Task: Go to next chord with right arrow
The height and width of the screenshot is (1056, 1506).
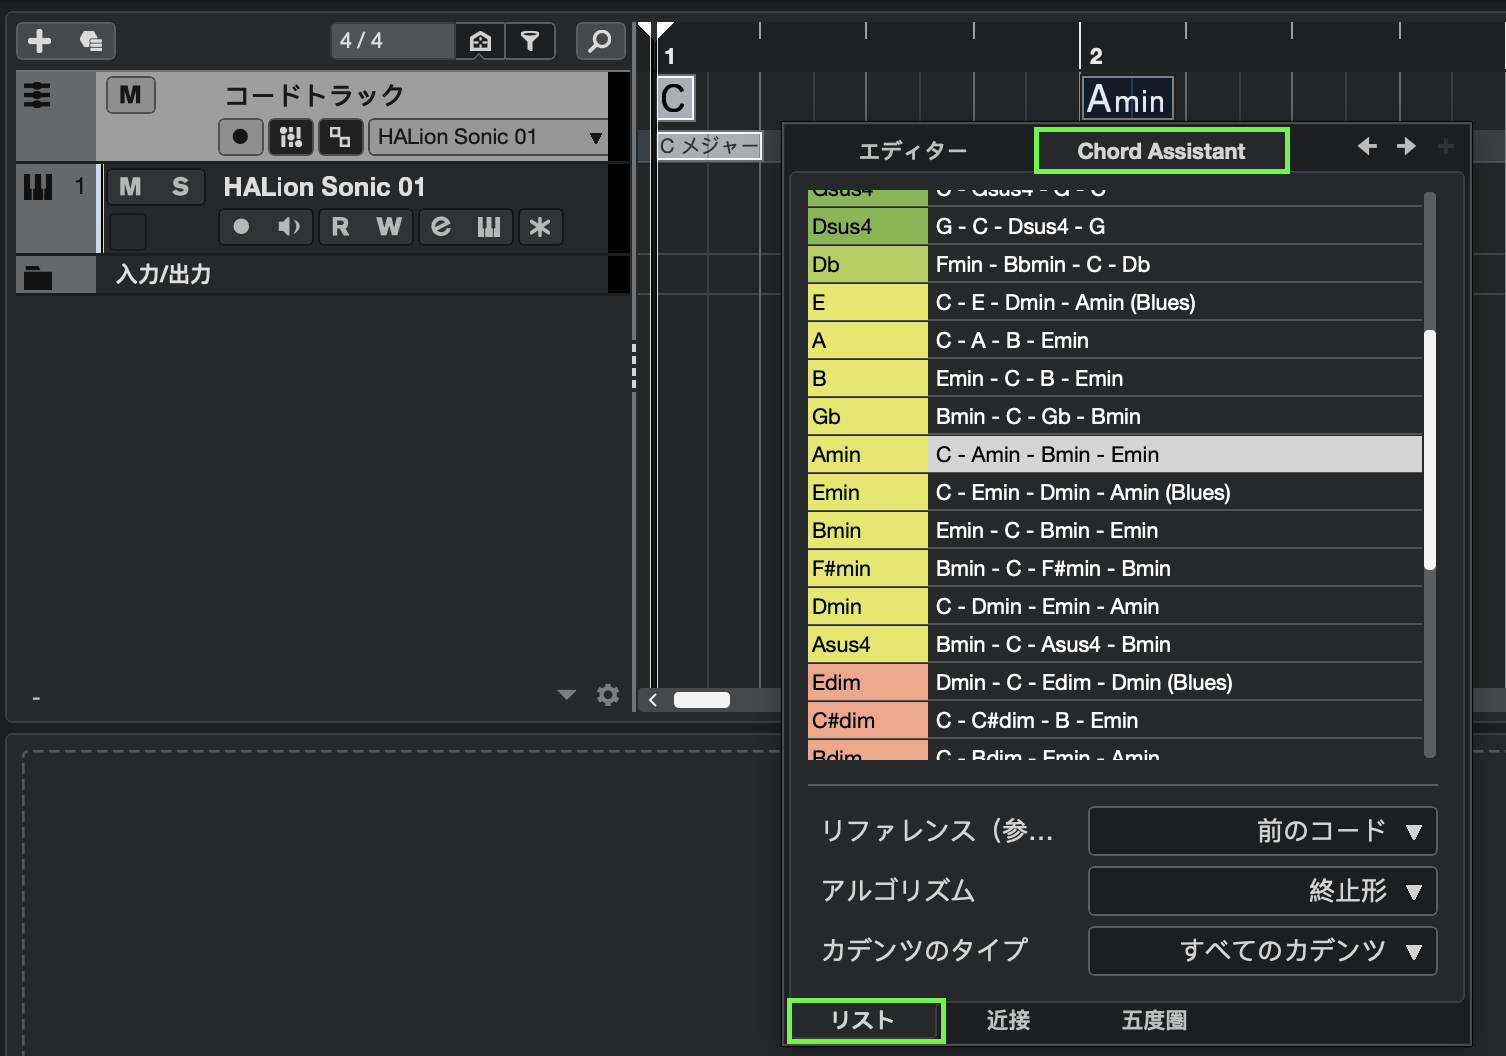Action: pos(1406,147)
